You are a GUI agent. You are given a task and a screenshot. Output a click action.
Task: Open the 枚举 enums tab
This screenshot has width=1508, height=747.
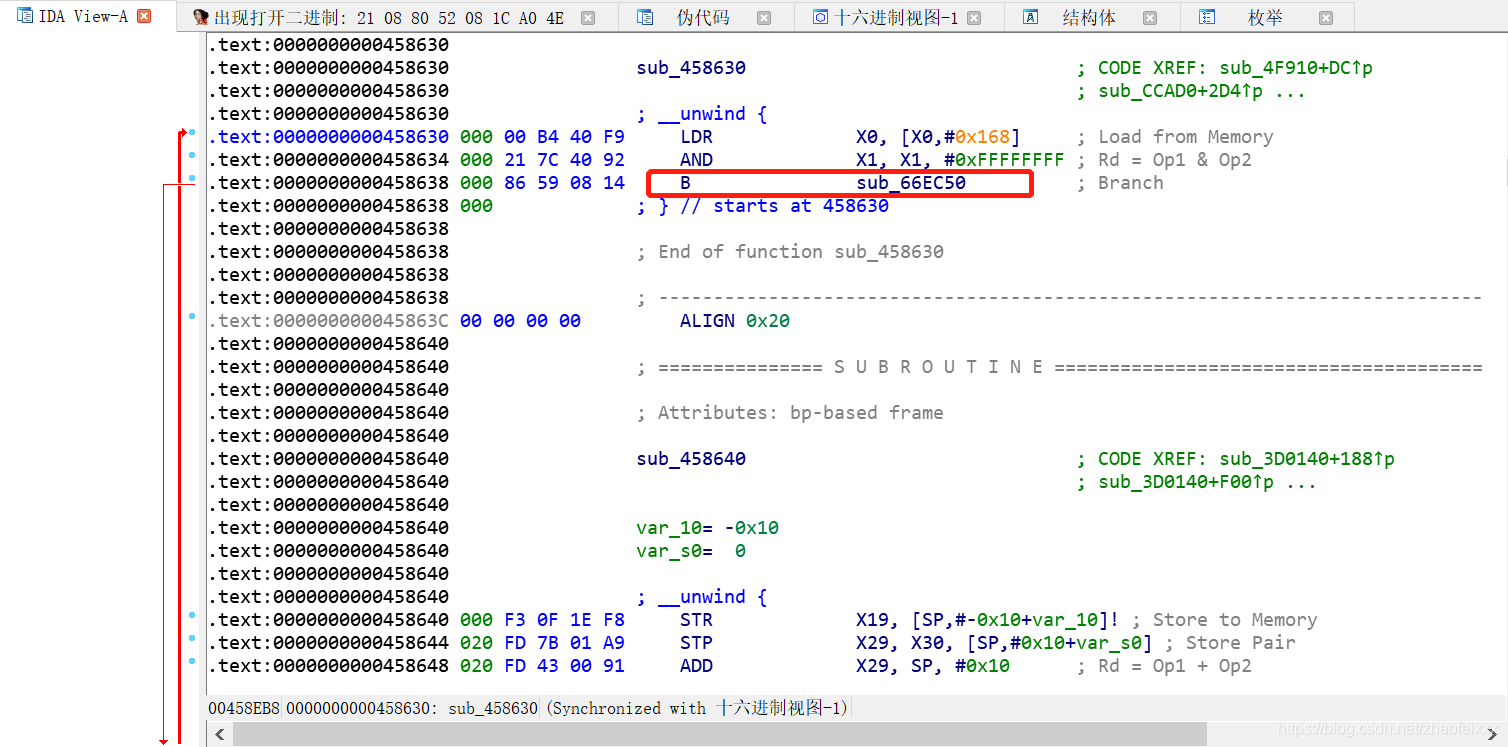[x=1265, y=18]
